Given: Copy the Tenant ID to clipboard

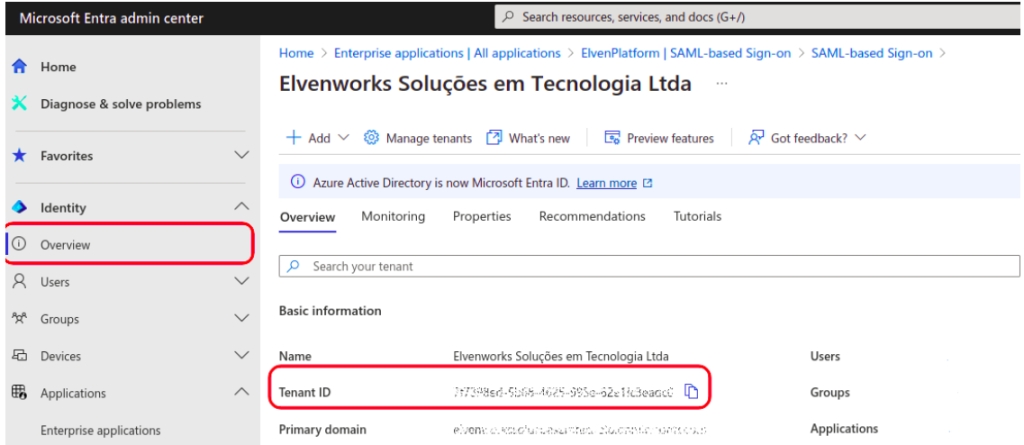Looking at the screenshot, I should (x=691, y=392).
